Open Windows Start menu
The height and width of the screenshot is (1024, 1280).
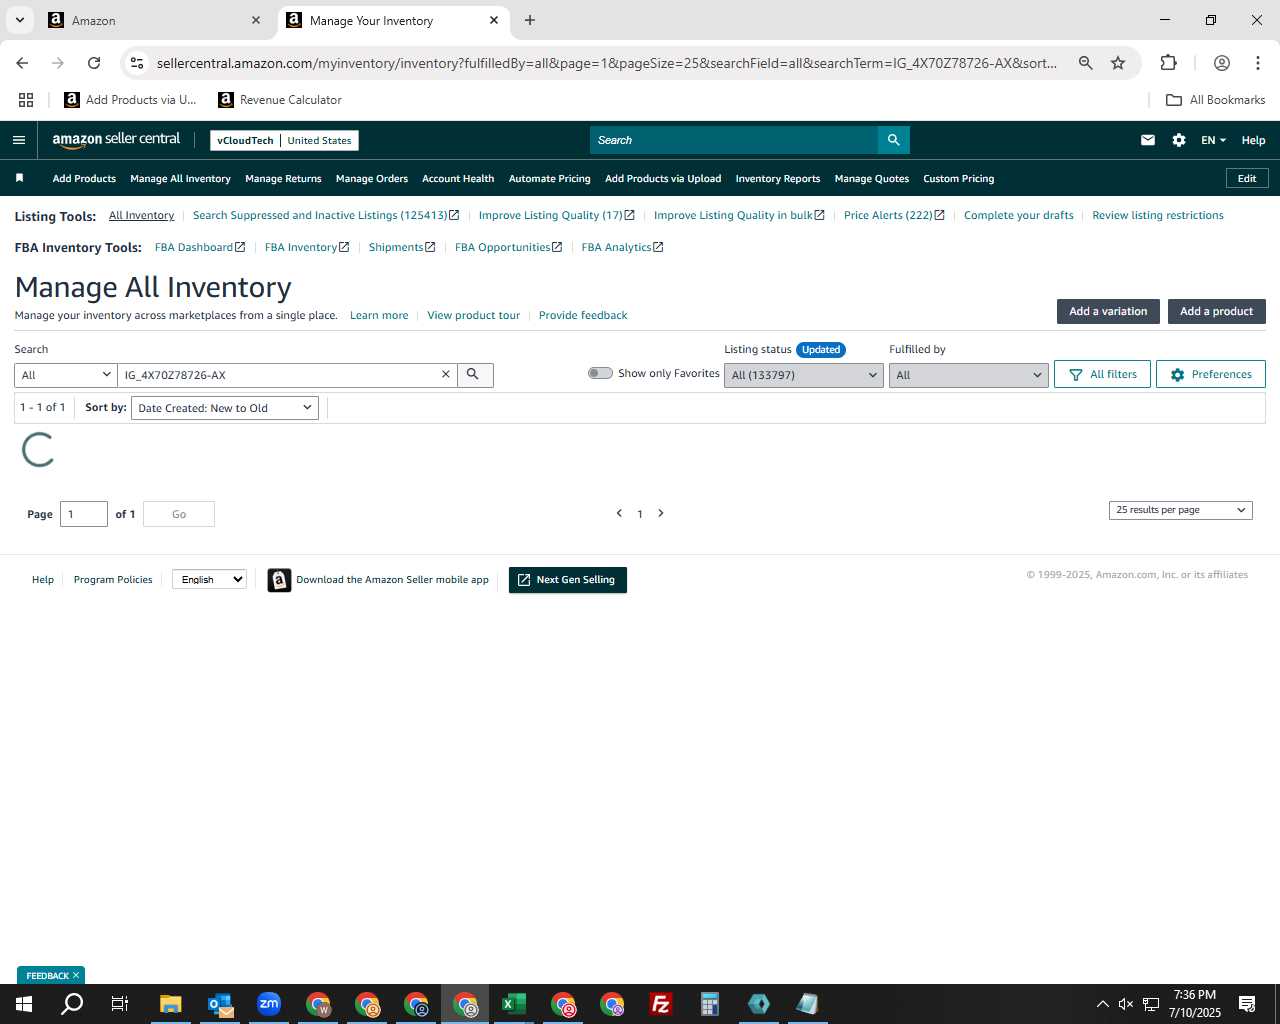(24, 1004)
